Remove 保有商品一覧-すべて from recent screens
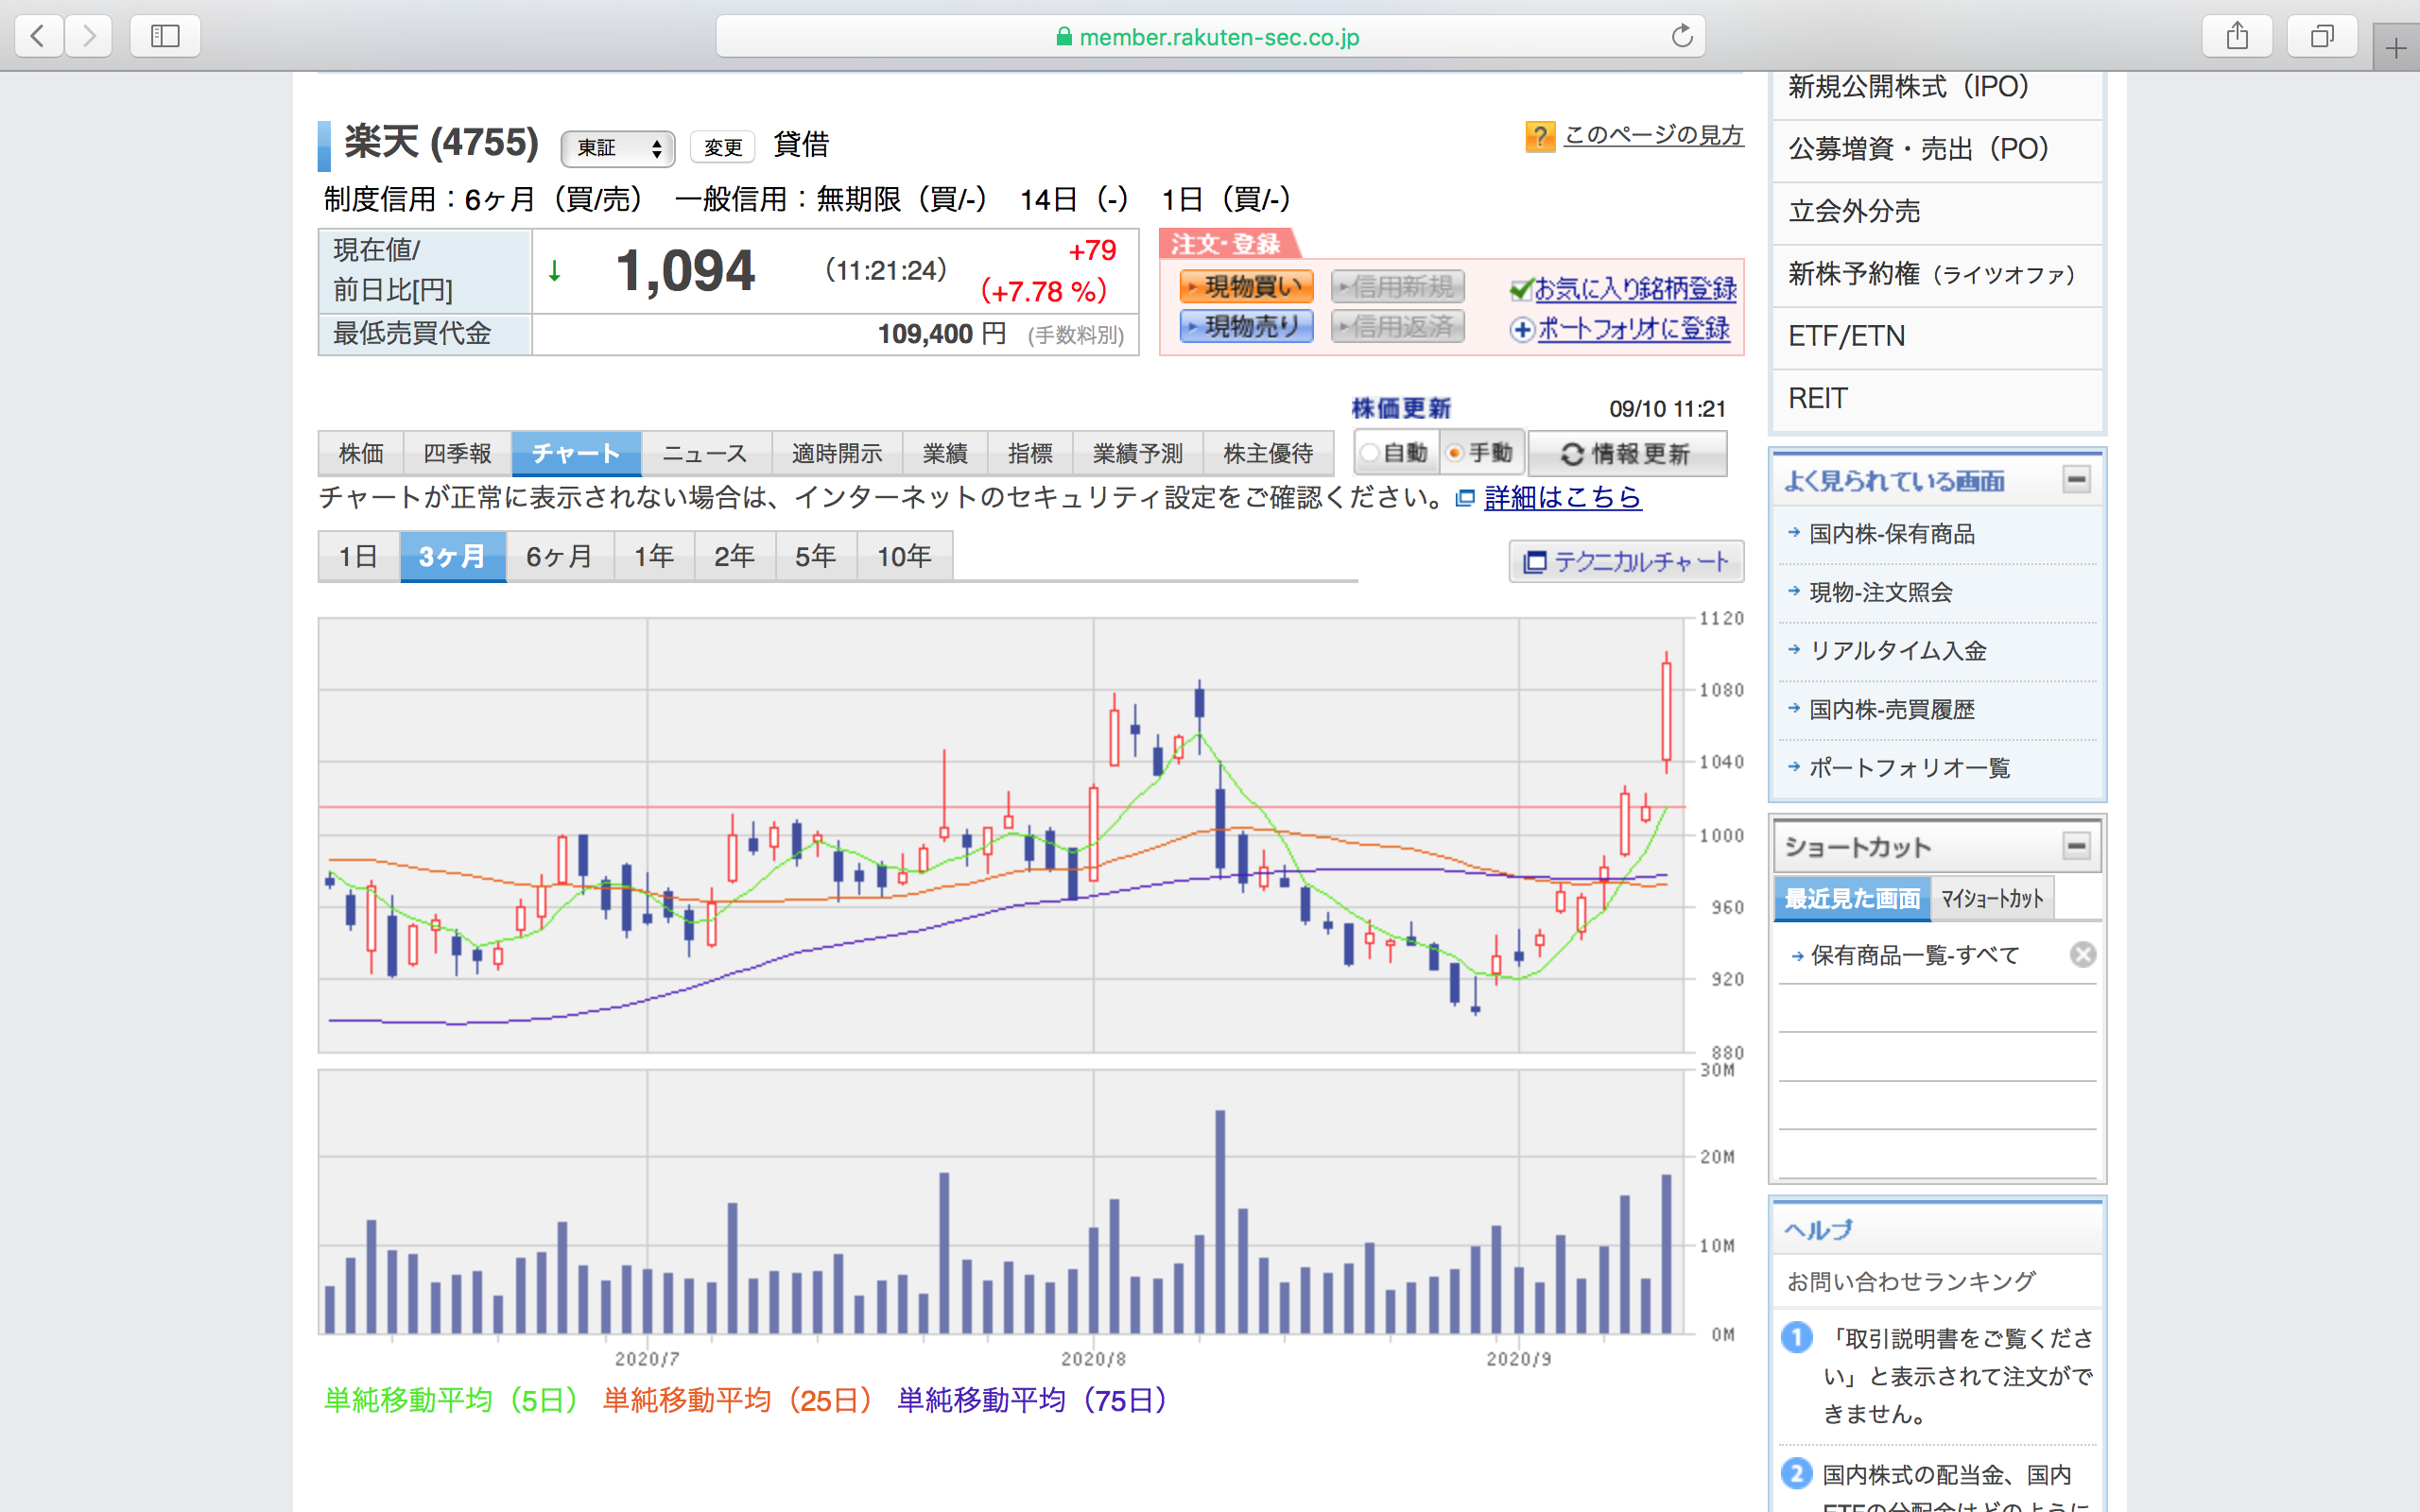Screen dimensions: 2420x1512 (2083, 955)
